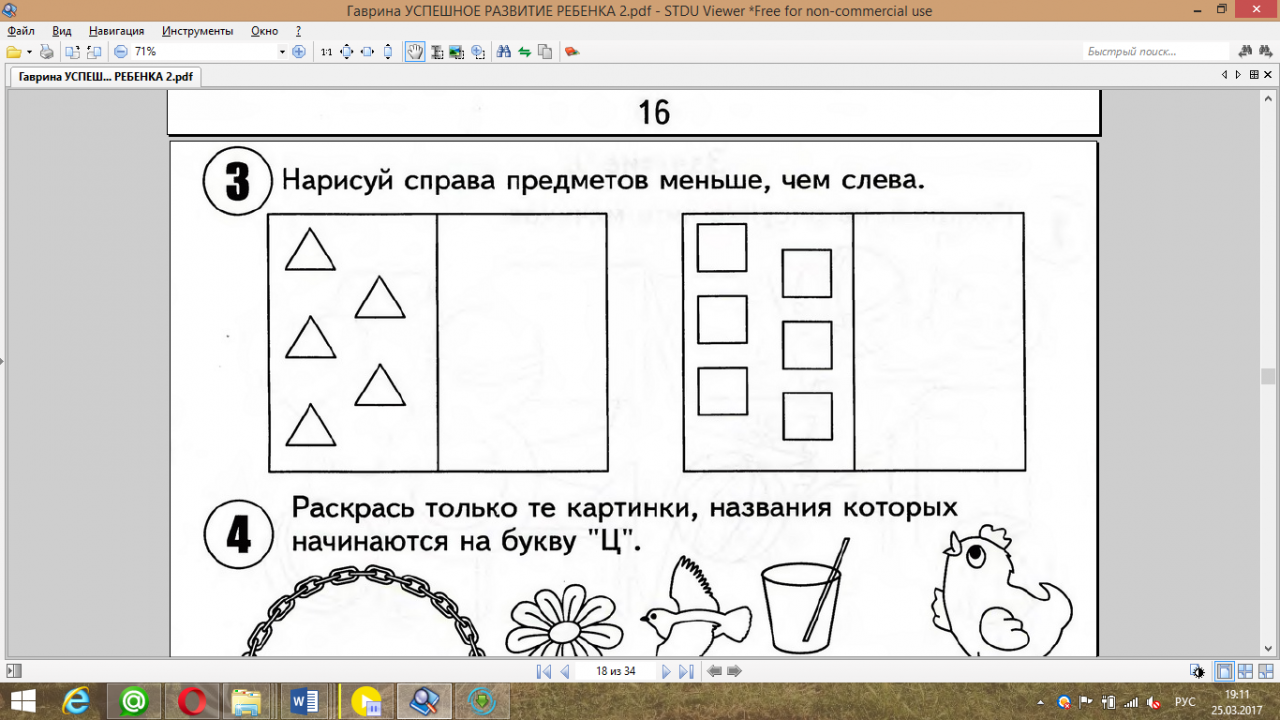Screen dimensions: 1280x720
Task: Go to the previous page
Action: pos(565,671)
